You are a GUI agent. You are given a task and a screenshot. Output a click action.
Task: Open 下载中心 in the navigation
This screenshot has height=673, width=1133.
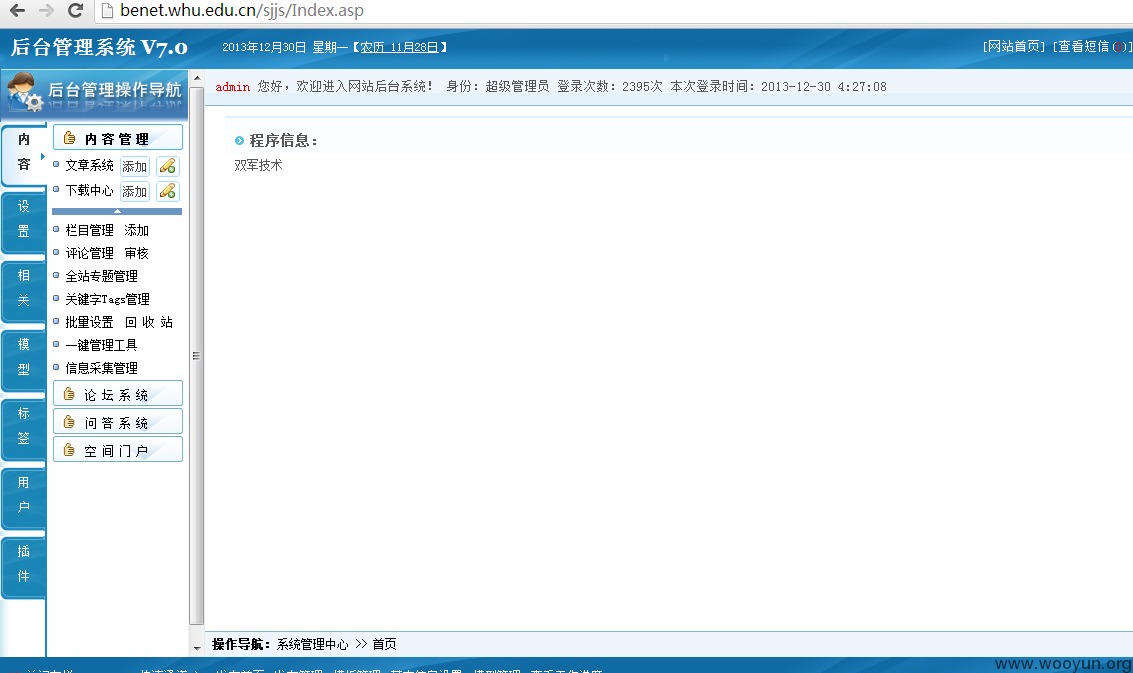point(89,190)
